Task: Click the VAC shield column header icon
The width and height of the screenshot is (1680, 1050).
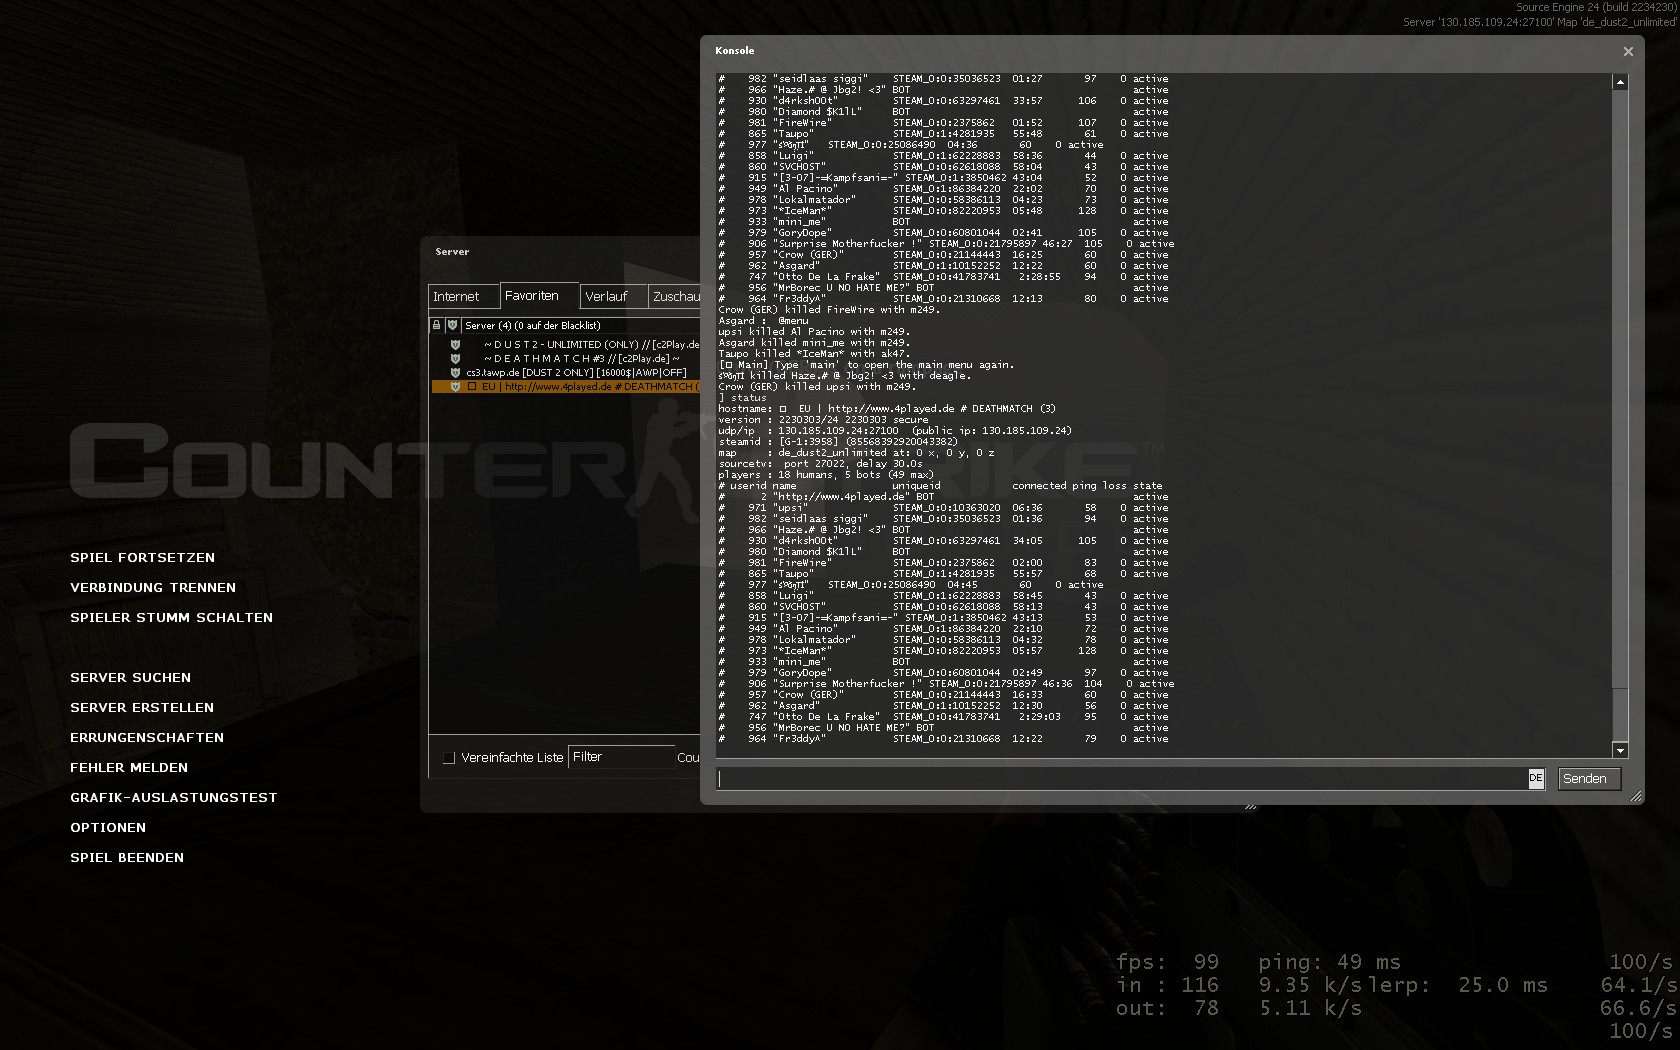Action: (x=452, y=325)
